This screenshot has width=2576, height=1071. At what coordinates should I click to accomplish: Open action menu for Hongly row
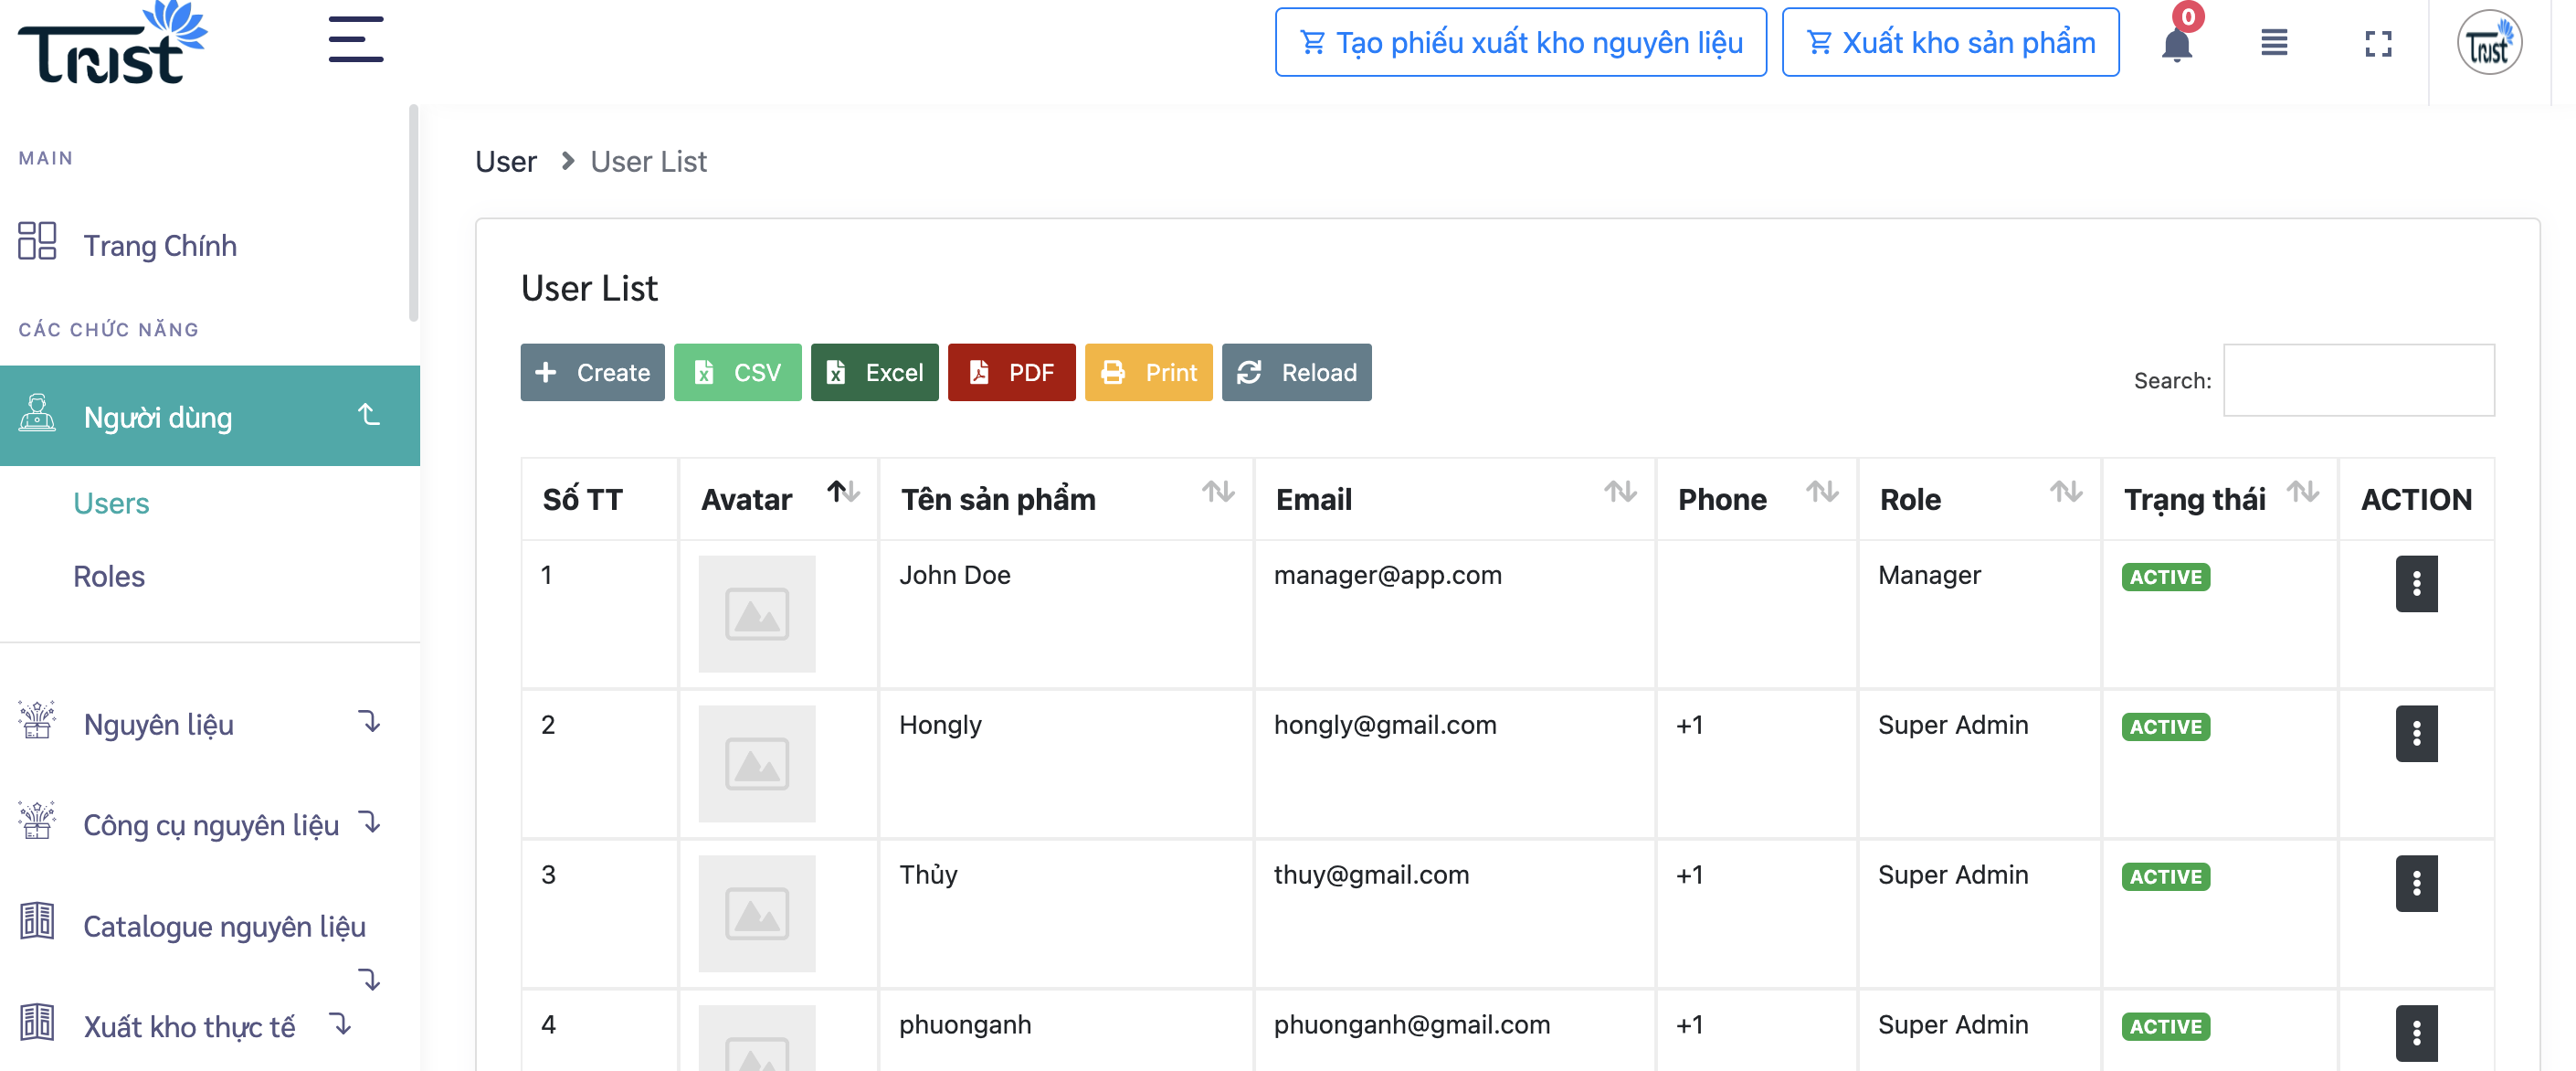click(x=2416, y=733)
